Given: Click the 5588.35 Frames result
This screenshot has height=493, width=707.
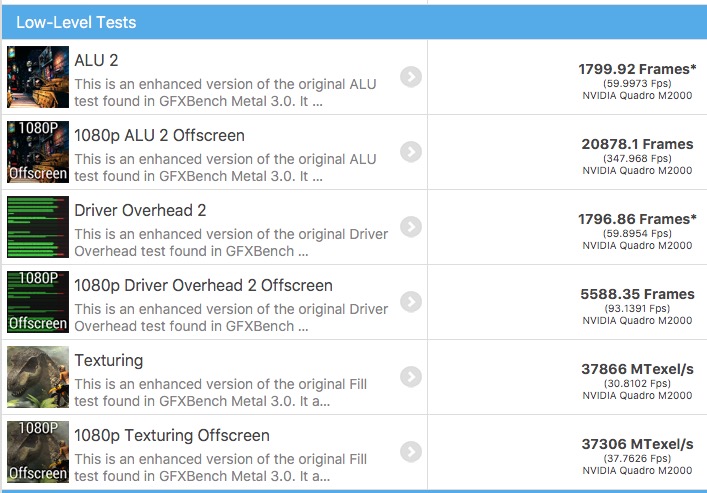Looking at the screenshot, I should (637, 294).
